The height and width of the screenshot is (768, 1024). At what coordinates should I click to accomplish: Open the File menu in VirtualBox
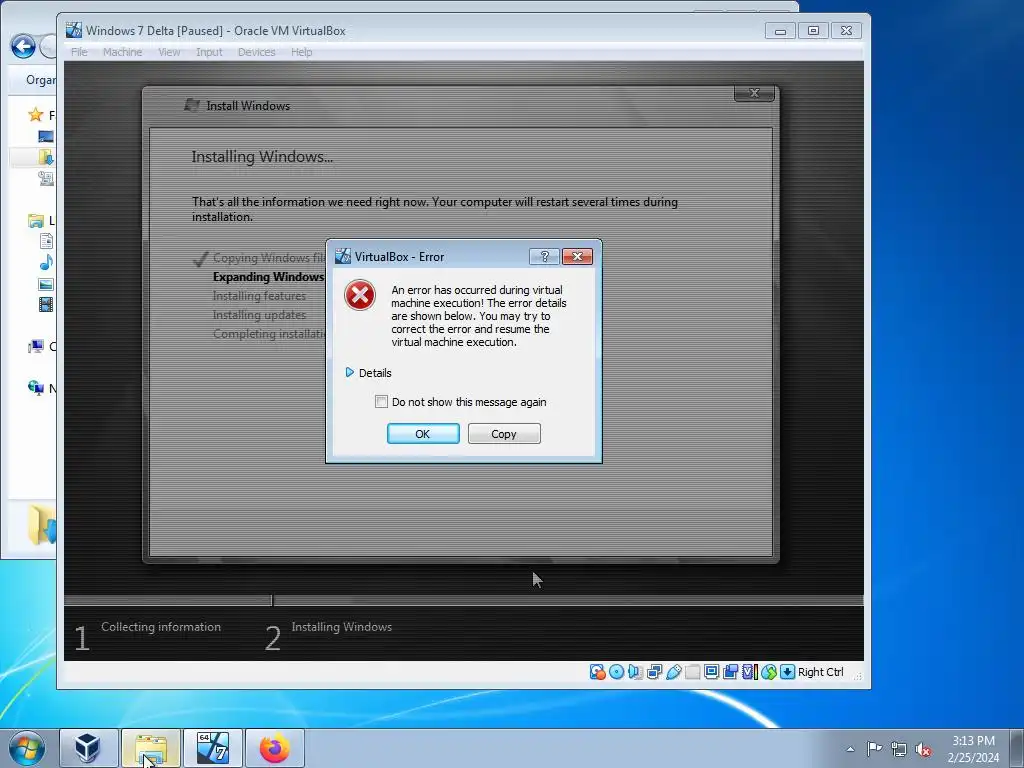(x=79, y=52)
